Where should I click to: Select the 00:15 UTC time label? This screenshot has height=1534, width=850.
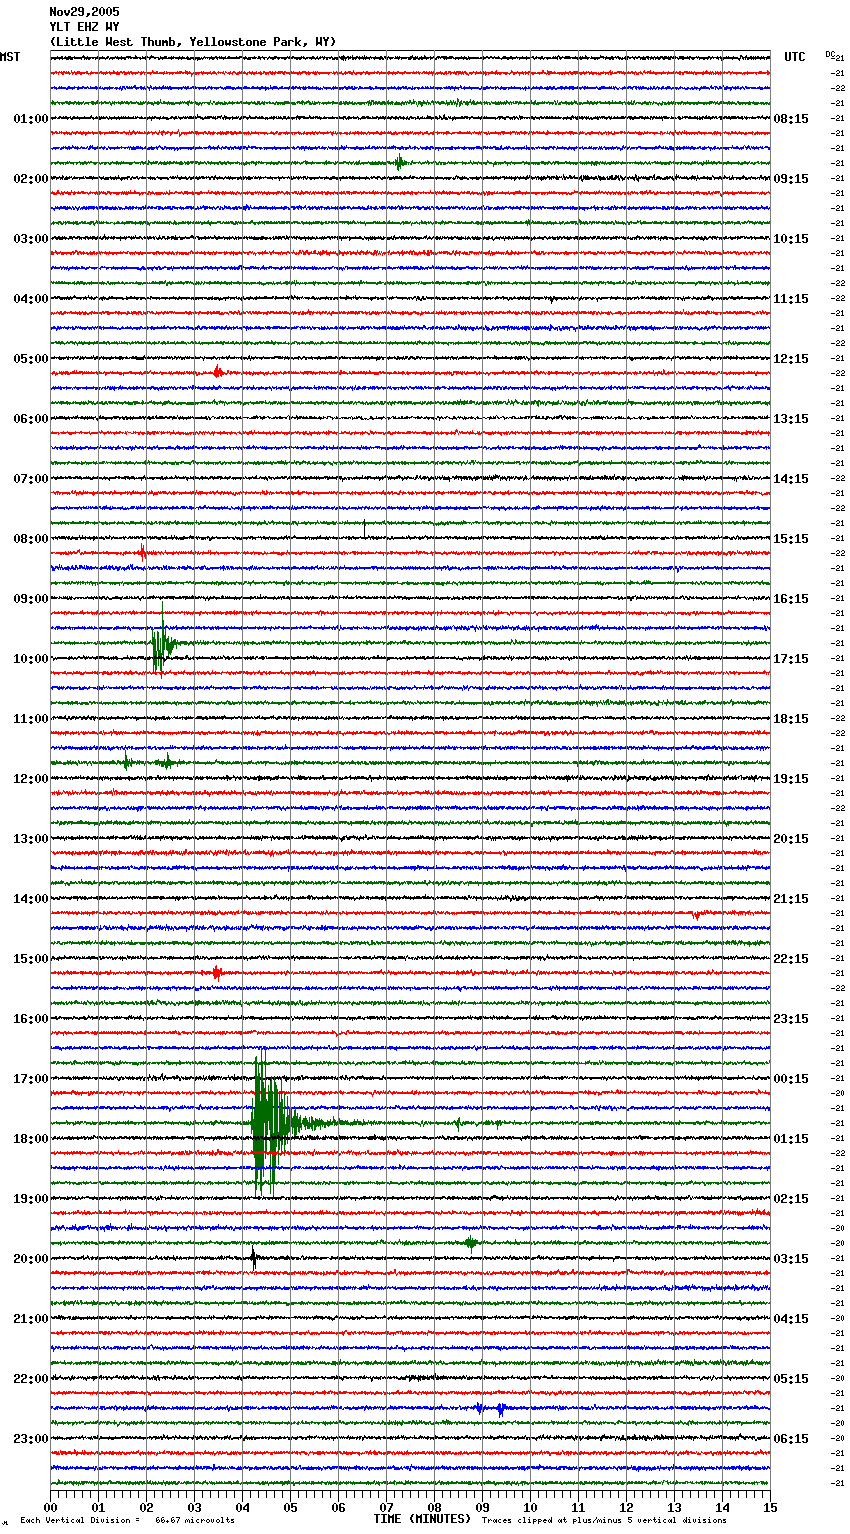(791, 1079)
